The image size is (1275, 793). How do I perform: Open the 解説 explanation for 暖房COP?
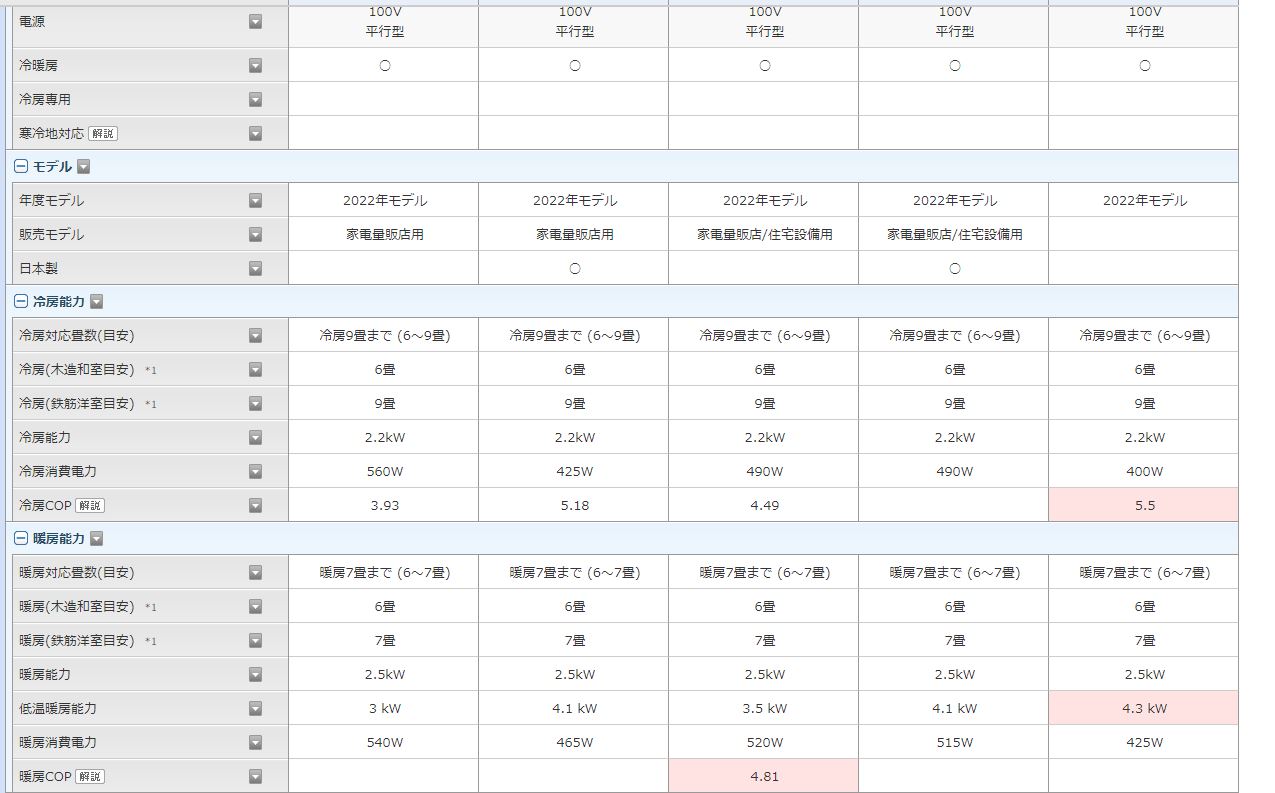click(89, 776)
